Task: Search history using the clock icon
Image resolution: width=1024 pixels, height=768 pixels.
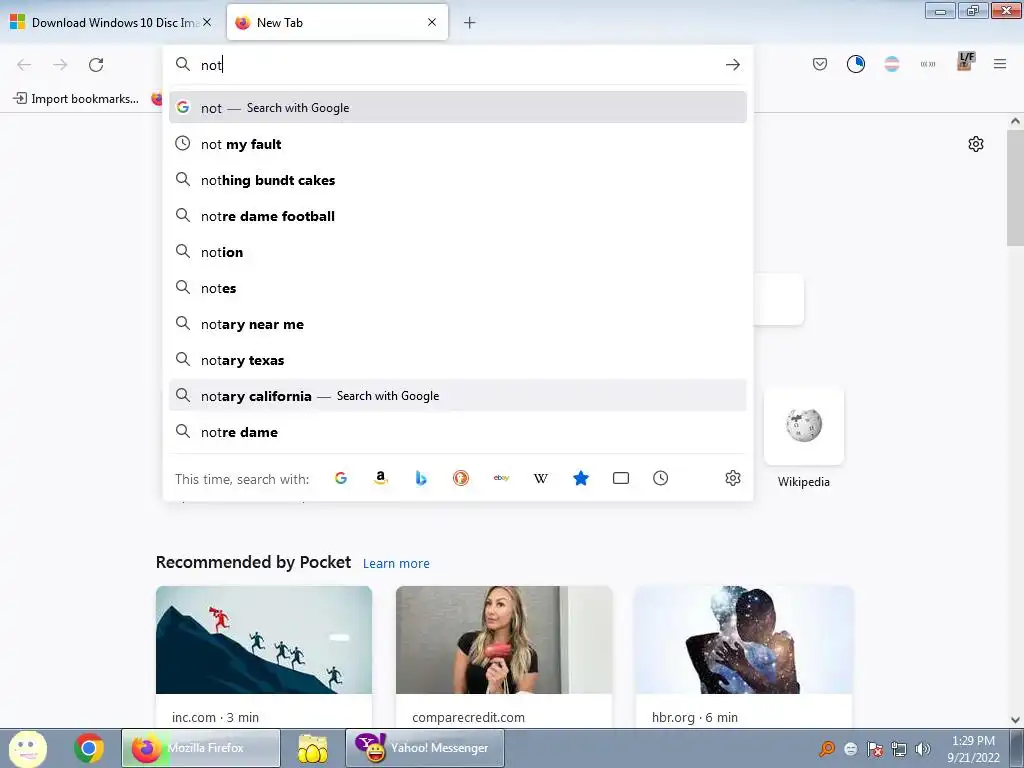Action: tap(660, 478)
